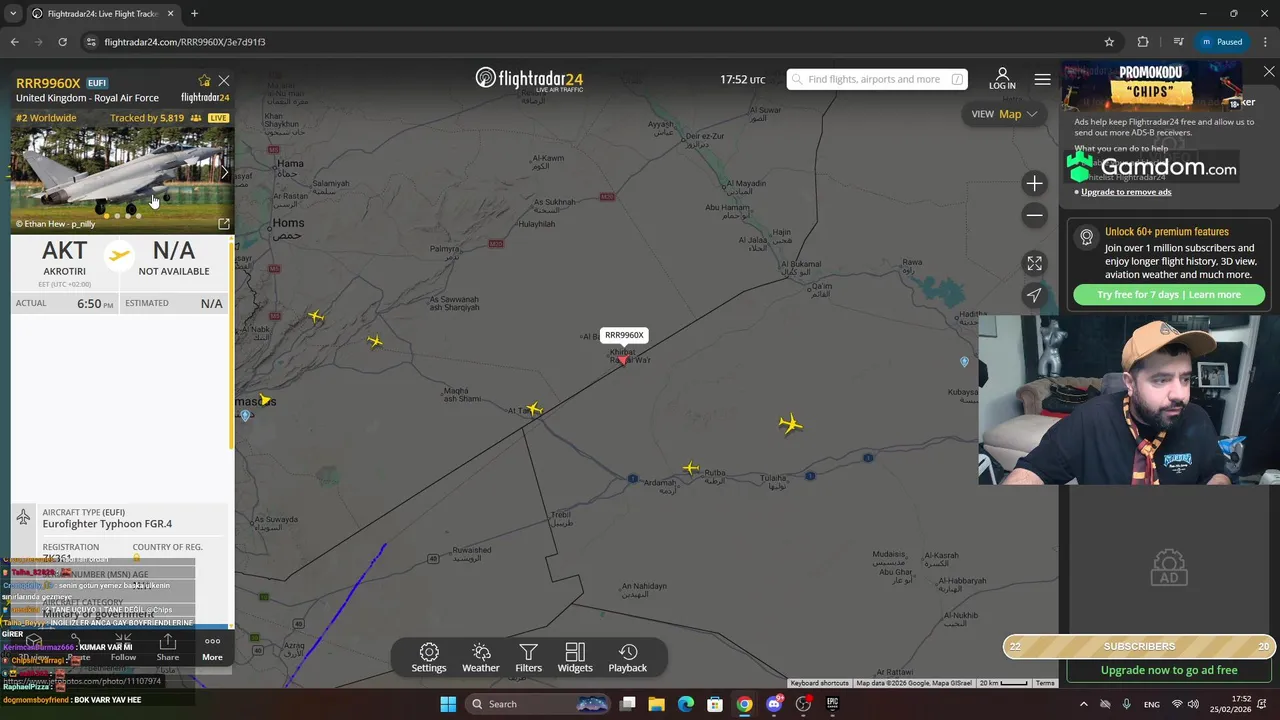Toggle fullscreen map view
Screen dimensions: 1280x720
pyautogui.click(x=1034, y=263)
